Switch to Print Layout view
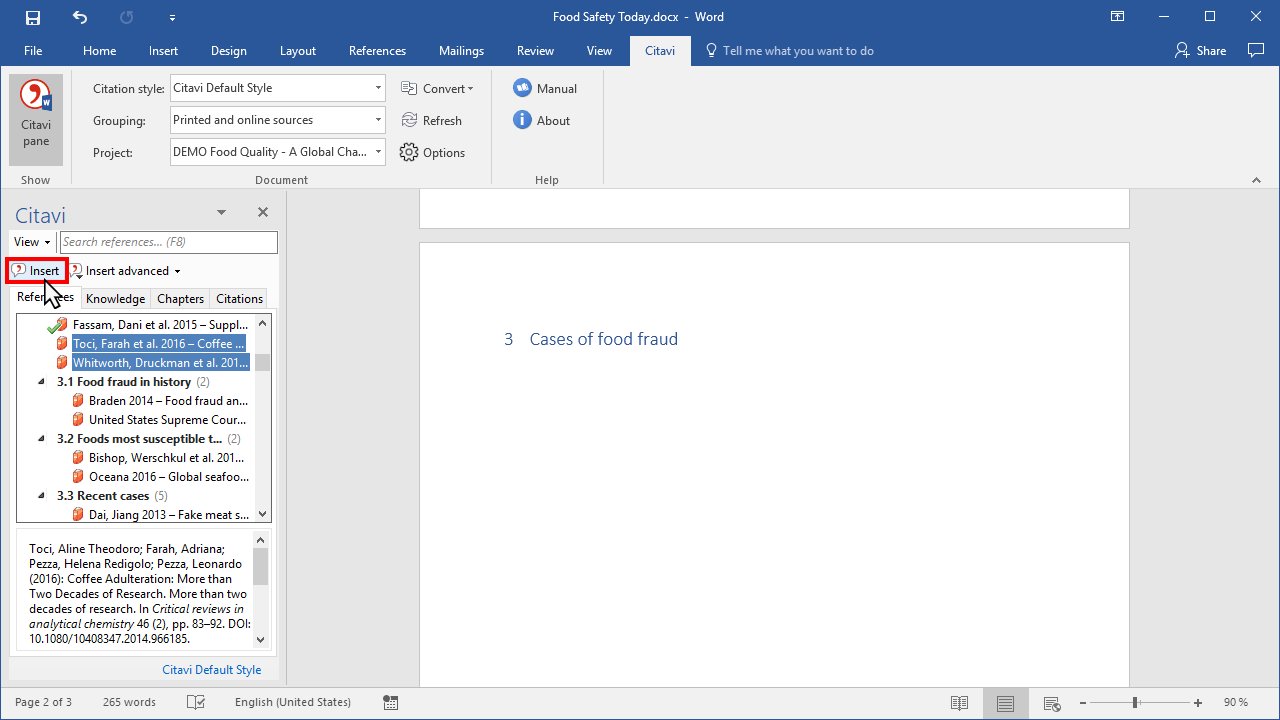Screen dimensions: 1280x720 [1006, 703]
